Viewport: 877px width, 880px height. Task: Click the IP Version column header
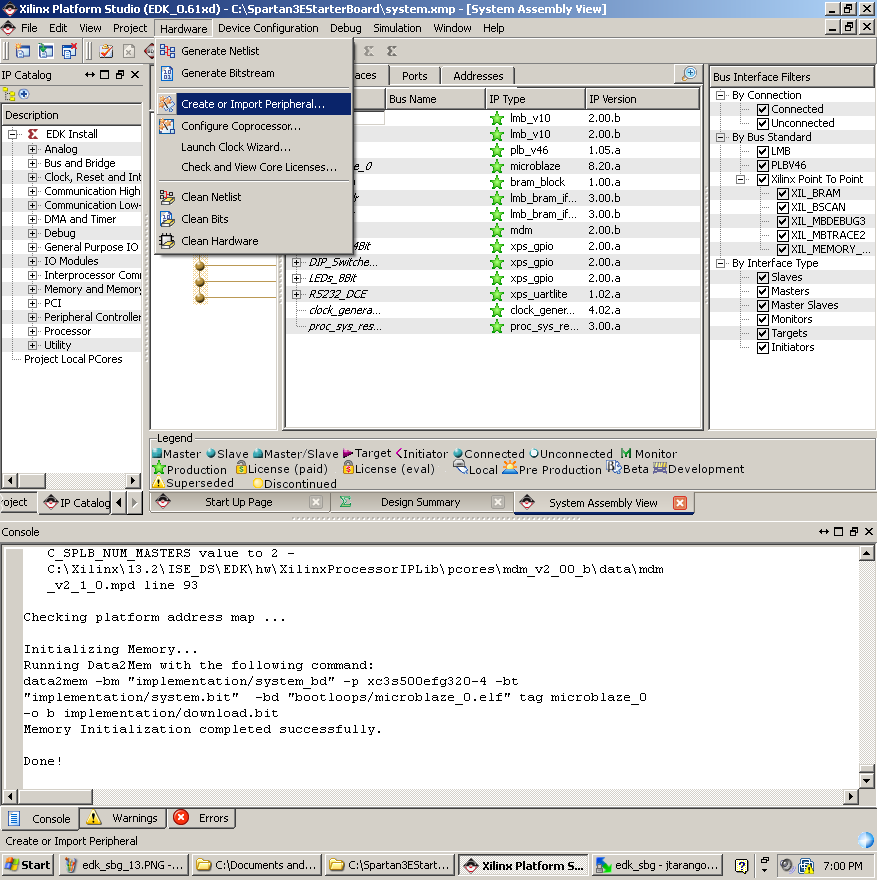642,99
